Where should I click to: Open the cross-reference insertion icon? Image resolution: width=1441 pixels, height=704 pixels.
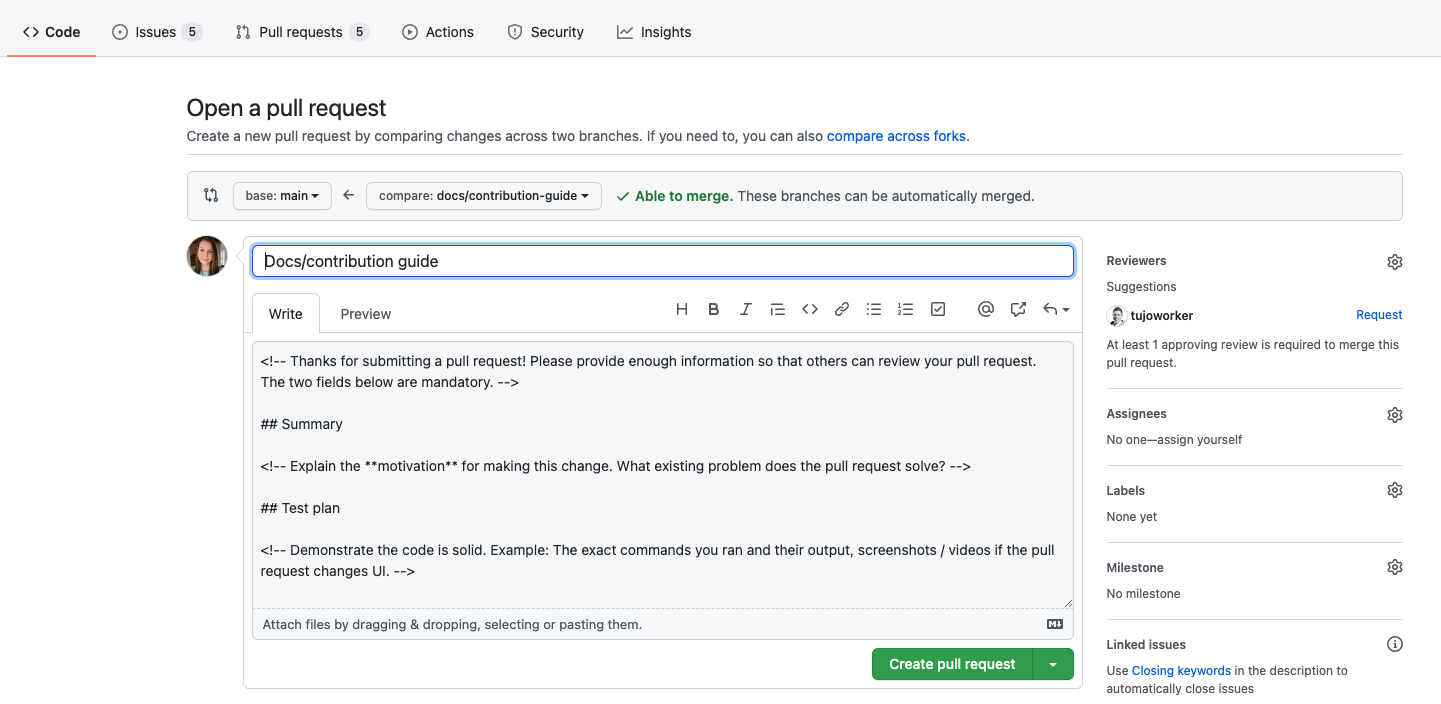[1017, 309]
